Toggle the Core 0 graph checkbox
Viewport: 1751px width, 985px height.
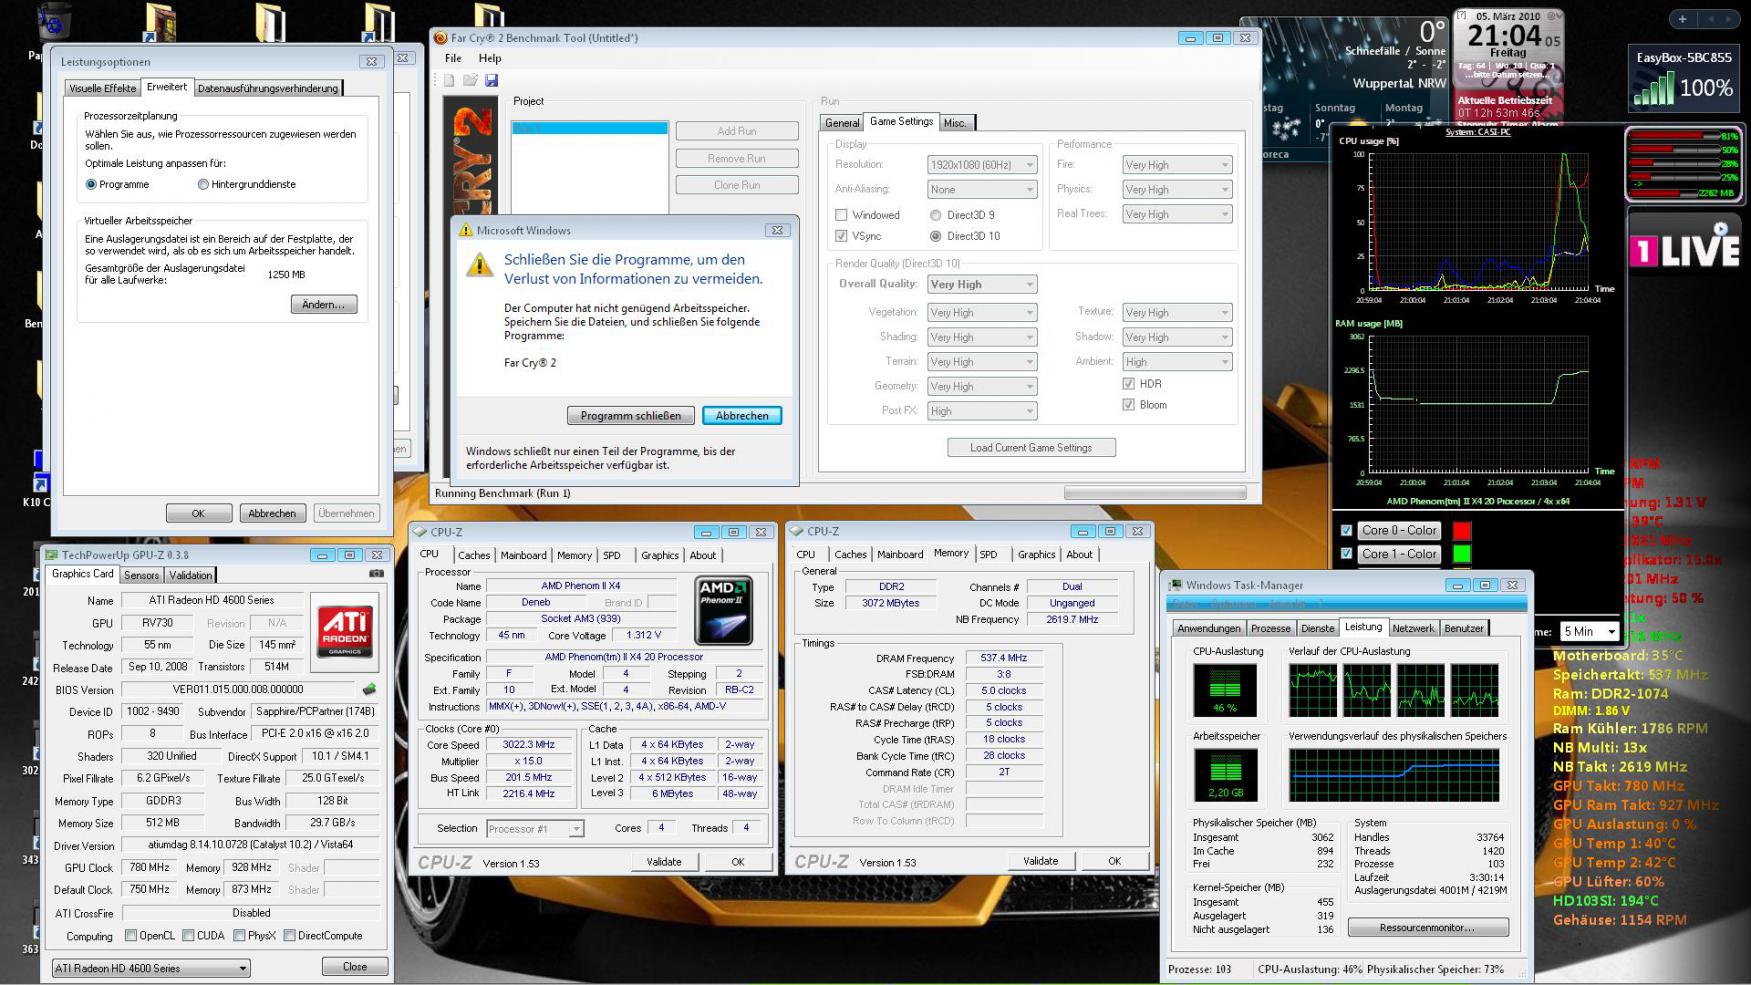[1346, 531]
